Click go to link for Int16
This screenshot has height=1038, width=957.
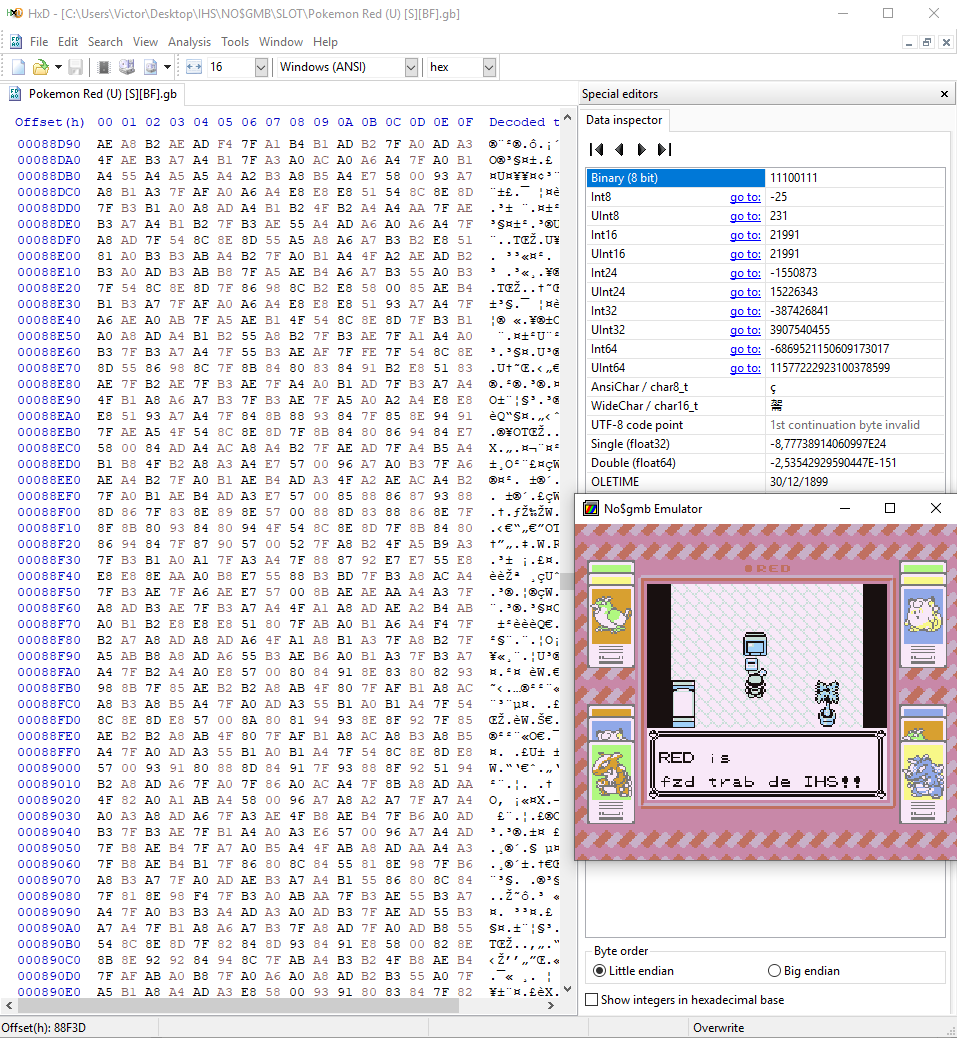pyautogui.click(x=745, y=235)
